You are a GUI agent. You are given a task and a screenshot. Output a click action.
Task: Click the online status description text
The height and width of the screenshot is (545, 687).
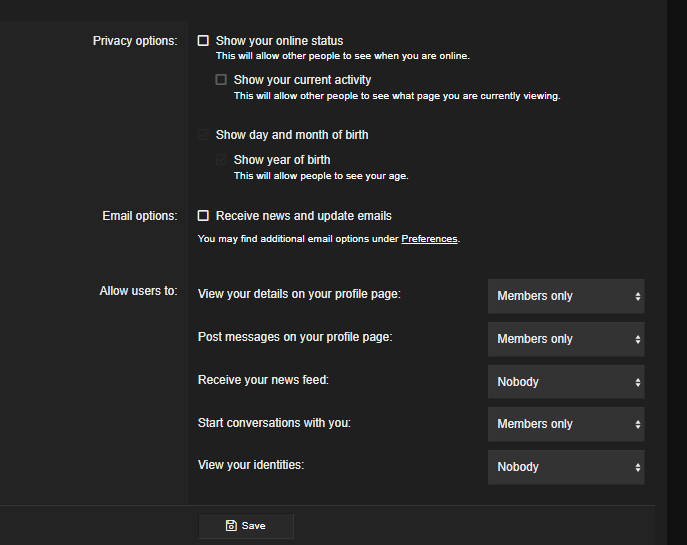pos(342,56)
